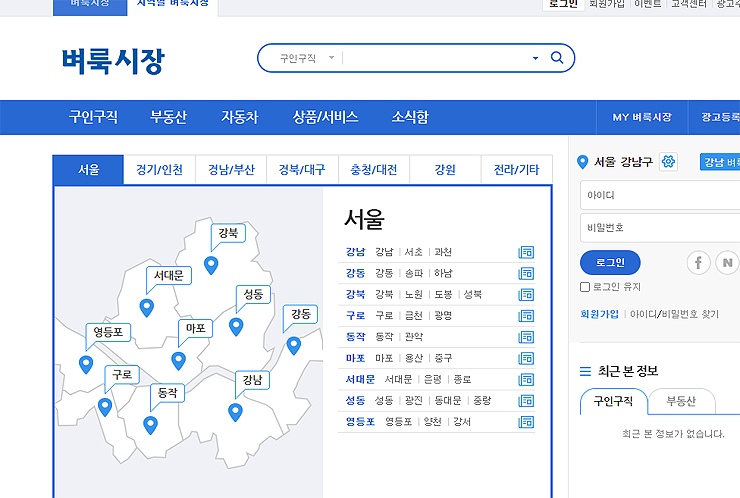Log in with the Naver N icon
Image resolution: width=740 pixels, height=498 pixels.
(727, 262)
